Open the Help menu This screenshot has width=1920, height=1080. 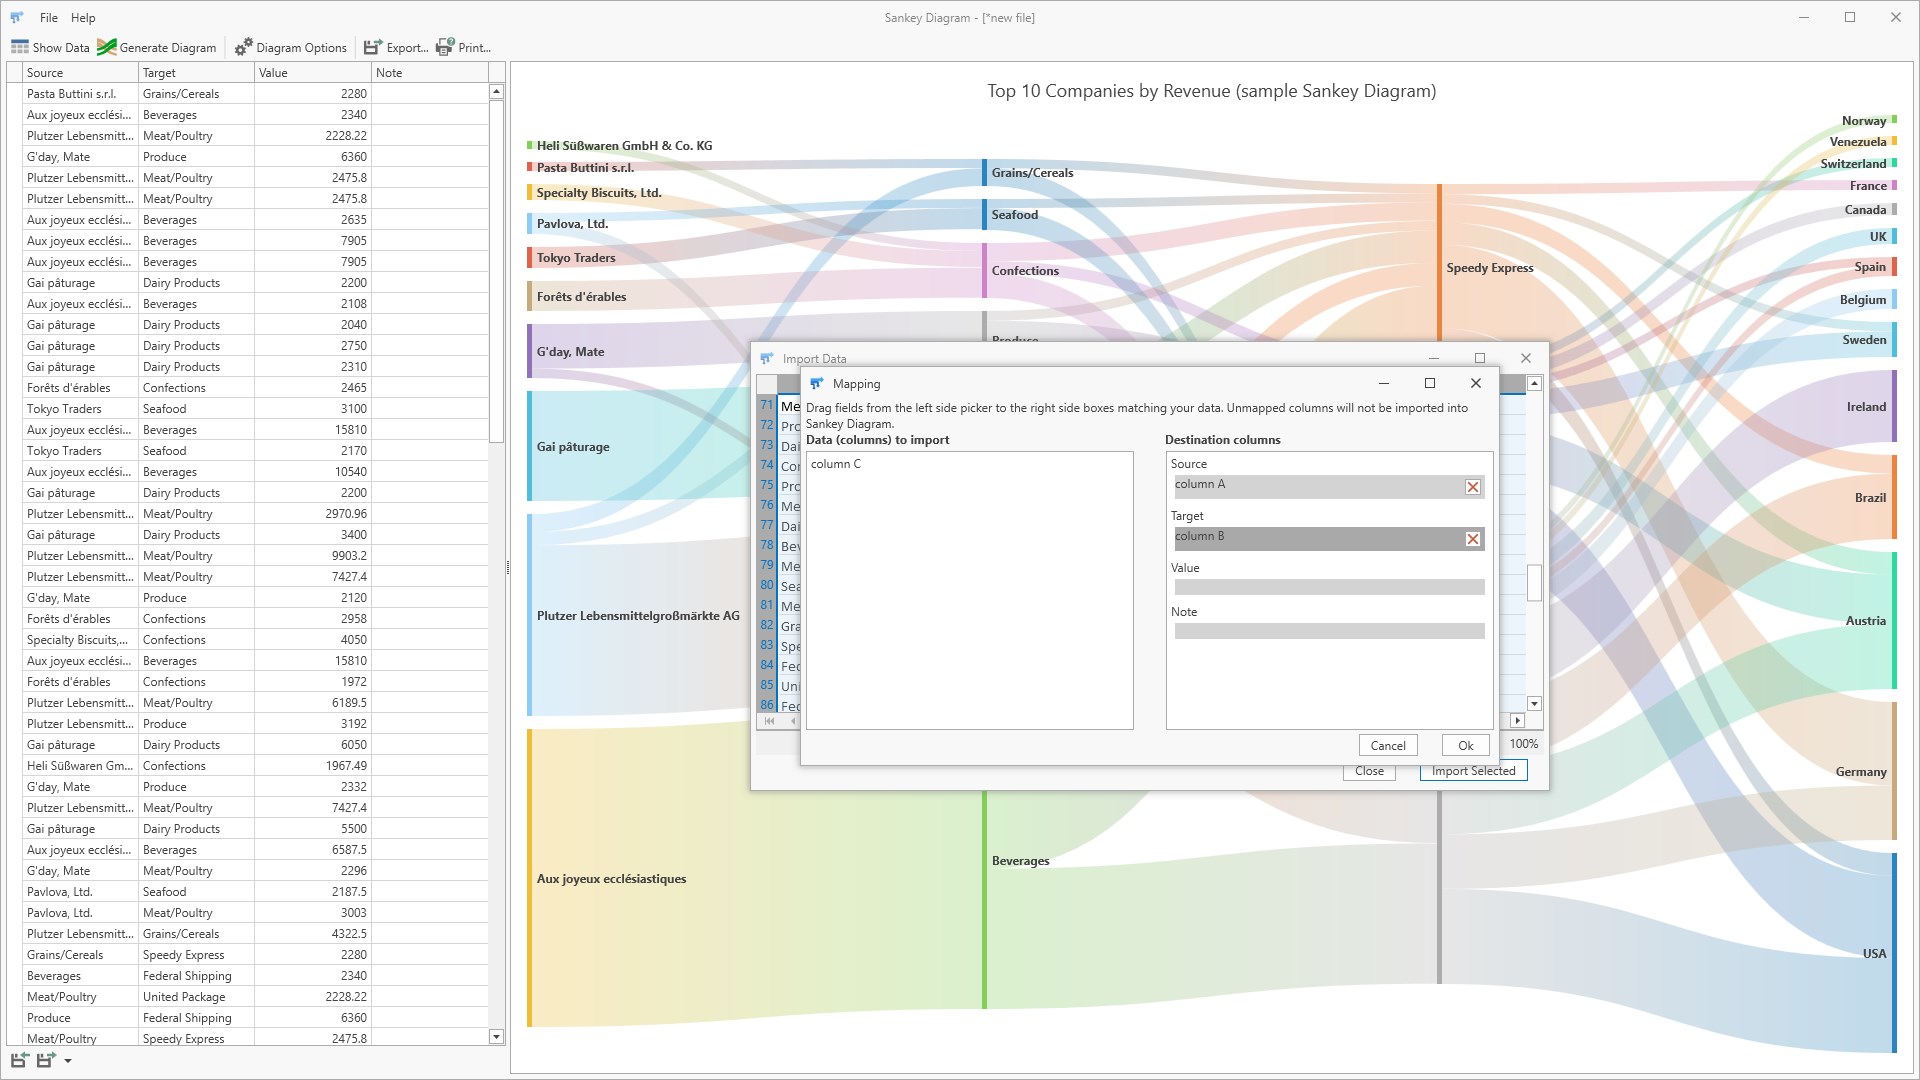click(x=83, y=18)
